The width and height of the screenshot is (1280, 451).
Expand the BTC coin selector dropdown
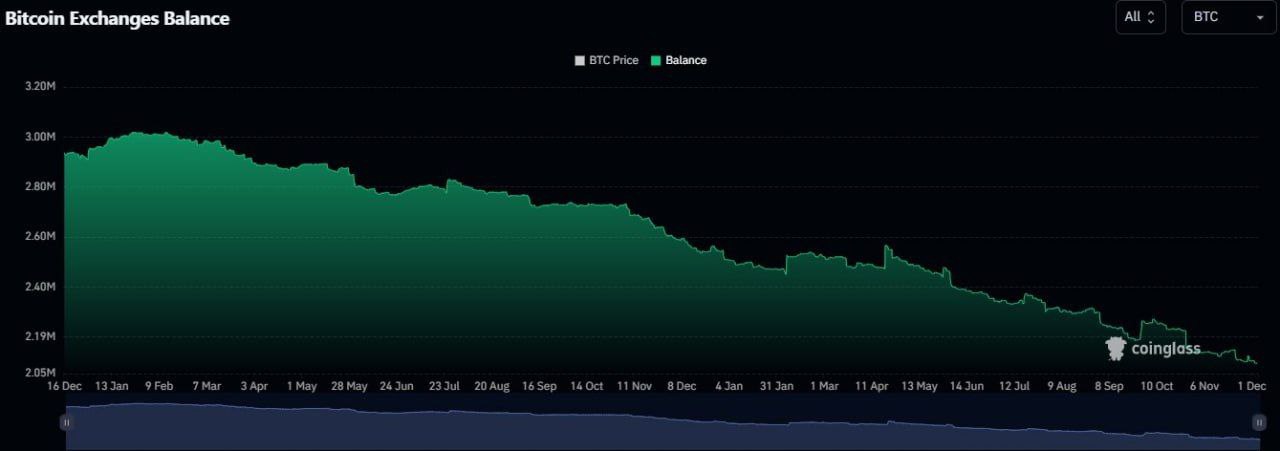point(1229,17)
